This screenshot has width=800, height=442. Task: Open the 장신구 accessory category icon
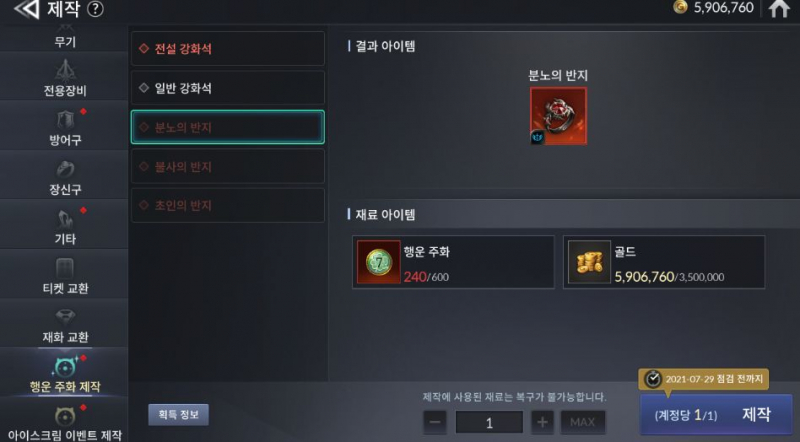[65, 168]
